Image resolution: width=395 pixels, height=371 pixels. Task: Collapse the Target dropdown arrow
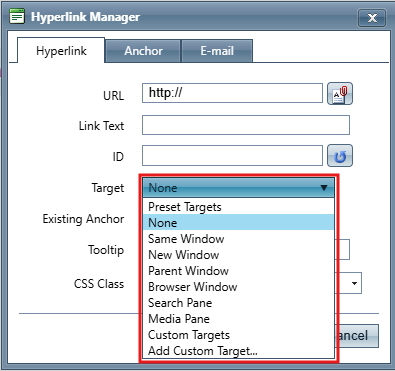point(324,188)
